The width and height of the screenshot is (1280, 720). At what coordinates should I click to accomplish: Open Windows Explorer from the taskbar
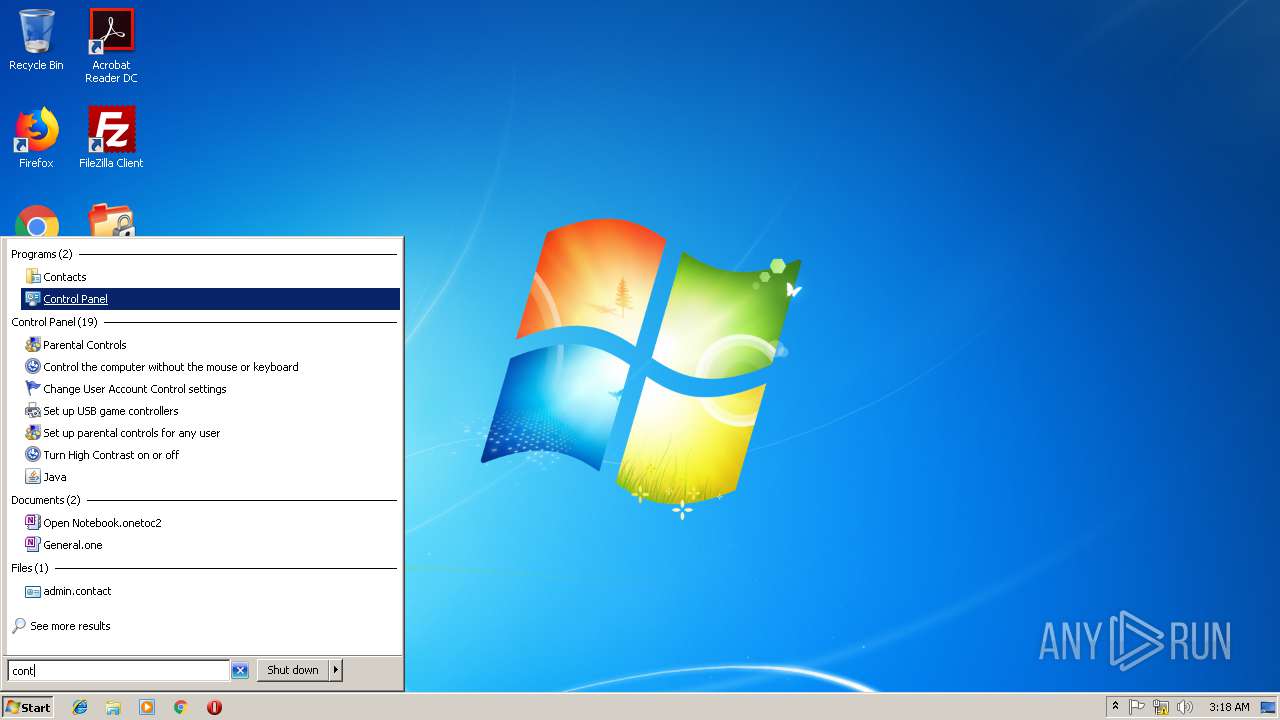point(113,707)
